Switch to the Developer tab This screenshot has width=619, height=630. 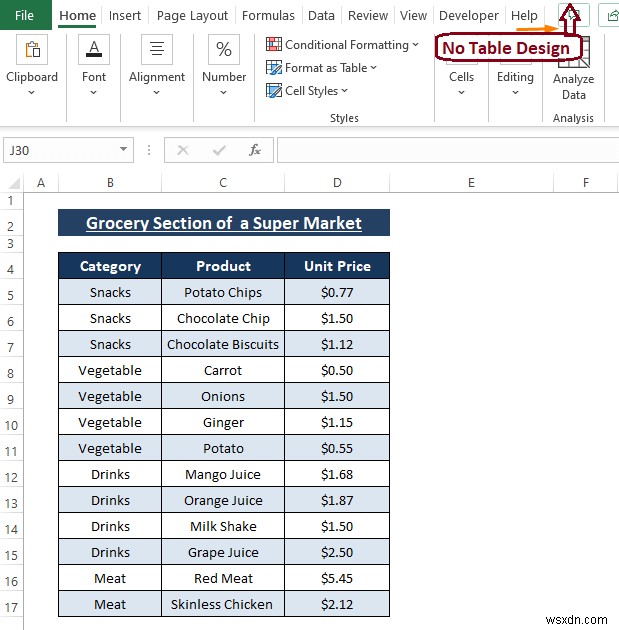click(468, 15)
